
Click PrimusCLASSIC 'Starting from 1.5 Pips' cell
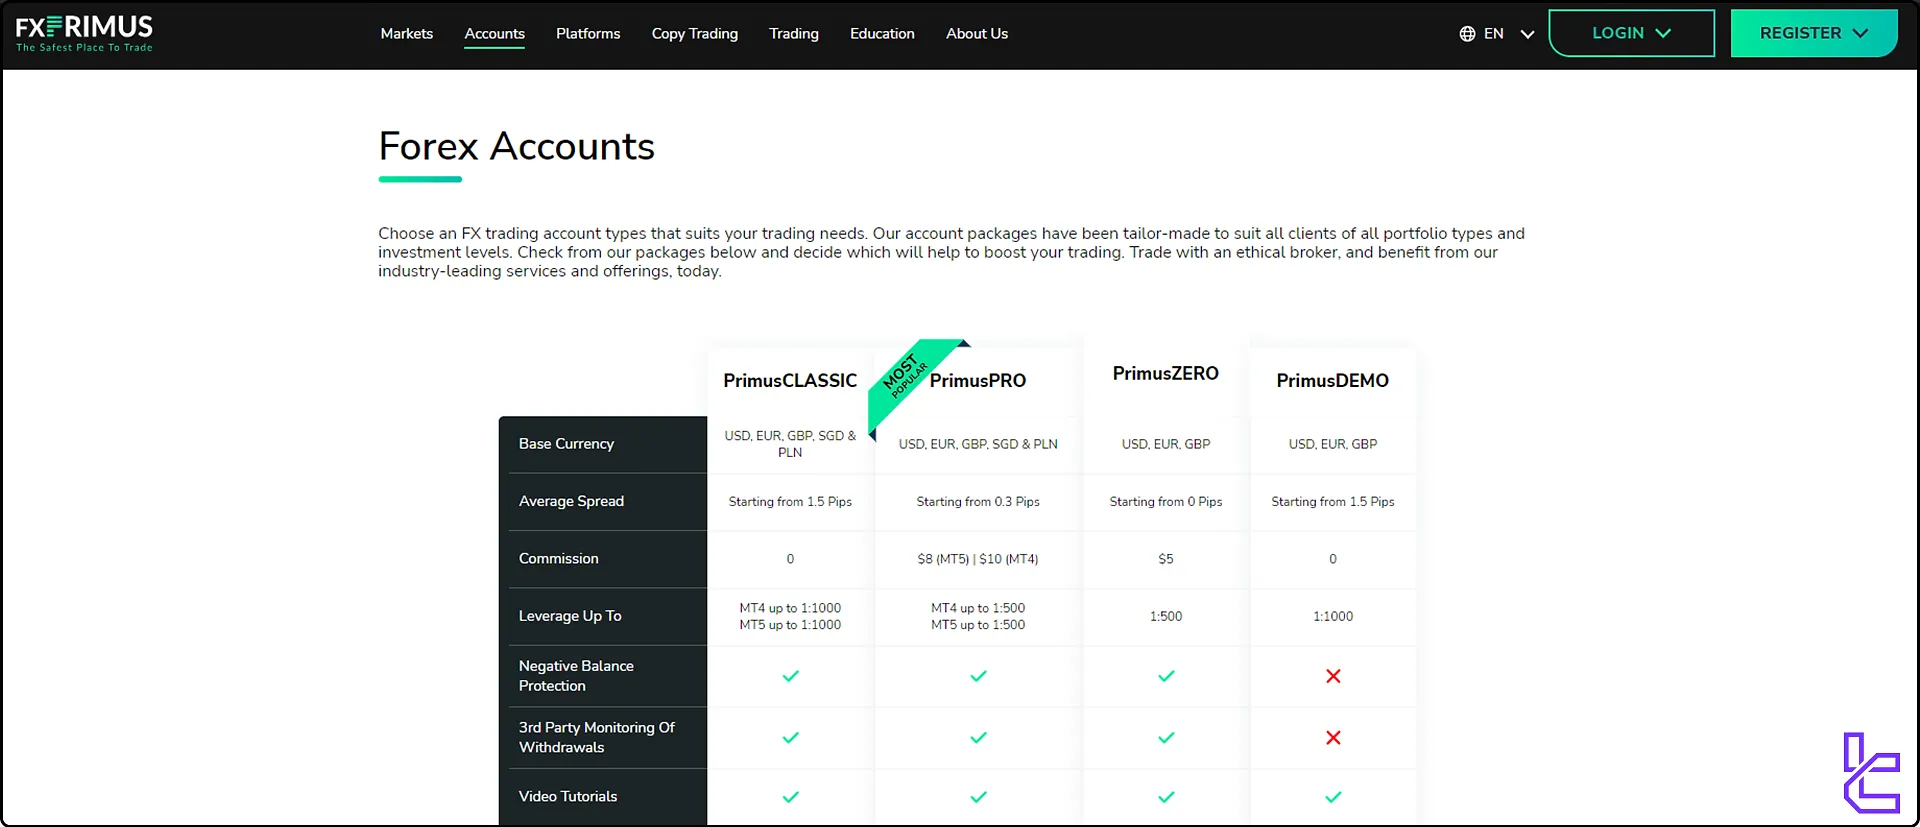[x=790, y=502]
